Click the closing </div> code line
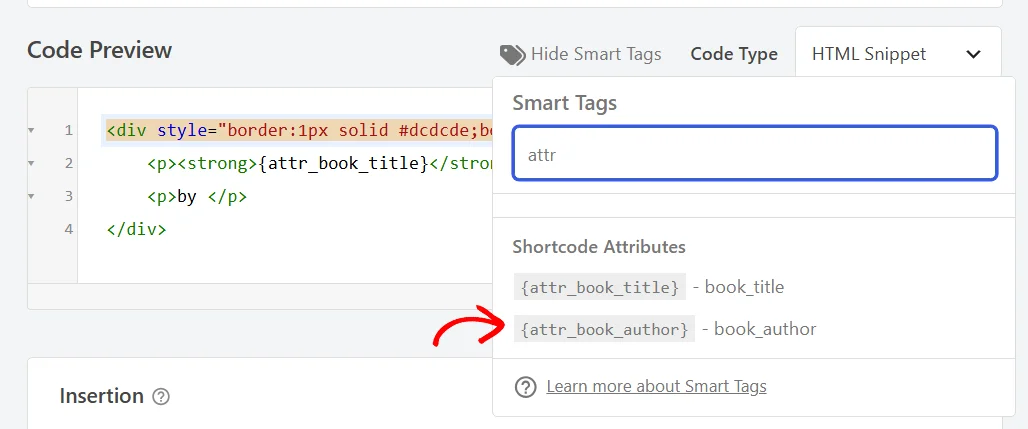Image resolution: width=1028 pixels, height=429 pixels. [136, 230]
